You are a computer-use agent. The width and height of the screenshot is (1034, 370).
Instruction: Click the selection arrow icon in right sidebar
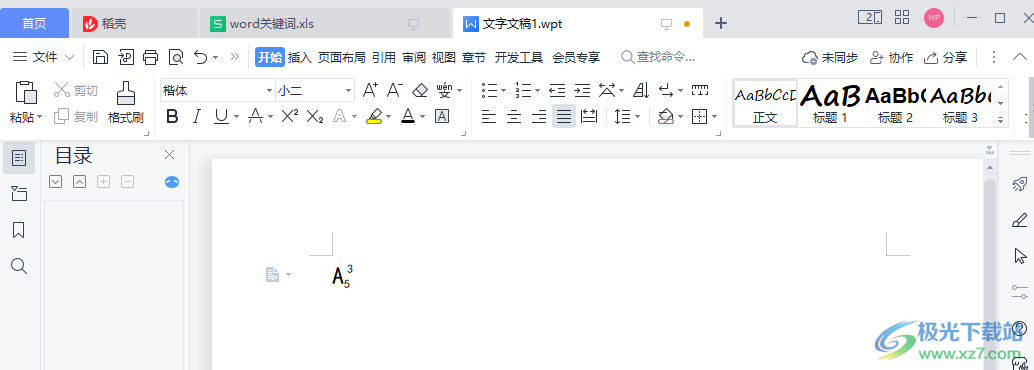pyautogui.click(x=1019, y=255)
